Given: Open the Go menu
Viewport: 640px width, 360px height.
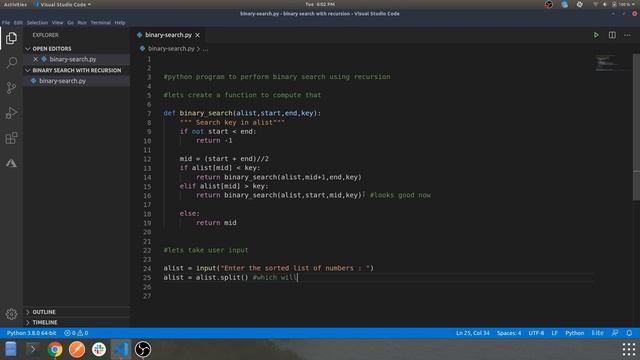Looking at the screenshot, I should [71, 23].
